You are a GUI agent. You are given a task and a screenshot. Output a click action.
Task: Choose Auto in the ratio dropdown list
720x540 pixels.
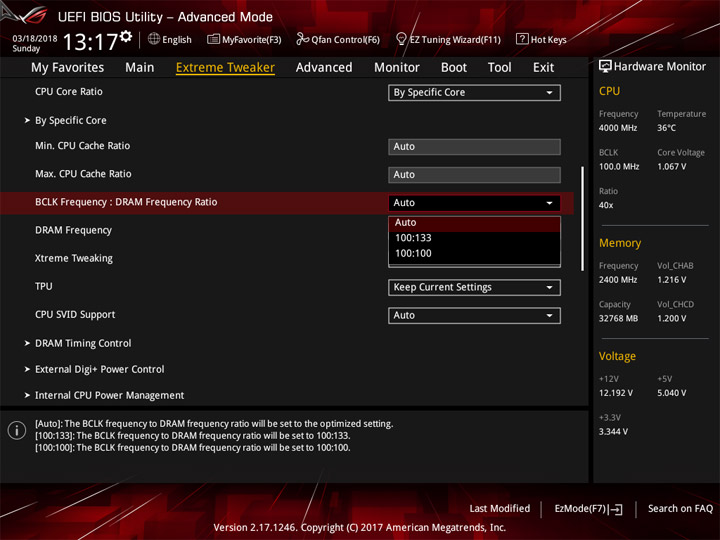(474, 223)
